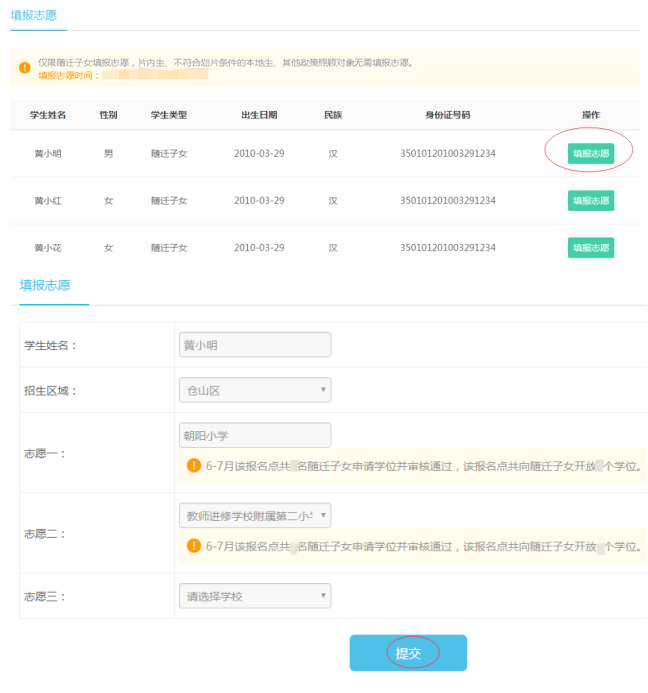The image size is (648, 693).
Task: Click the orange warning icon under 志愿二
Action: click(194, 546)
